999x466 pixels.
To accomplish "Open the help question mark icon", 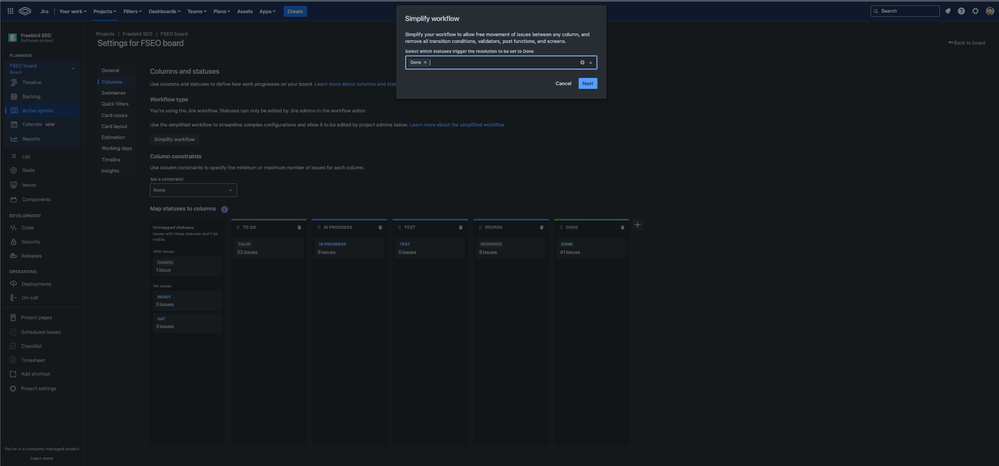I will click(x=962, y=11).
